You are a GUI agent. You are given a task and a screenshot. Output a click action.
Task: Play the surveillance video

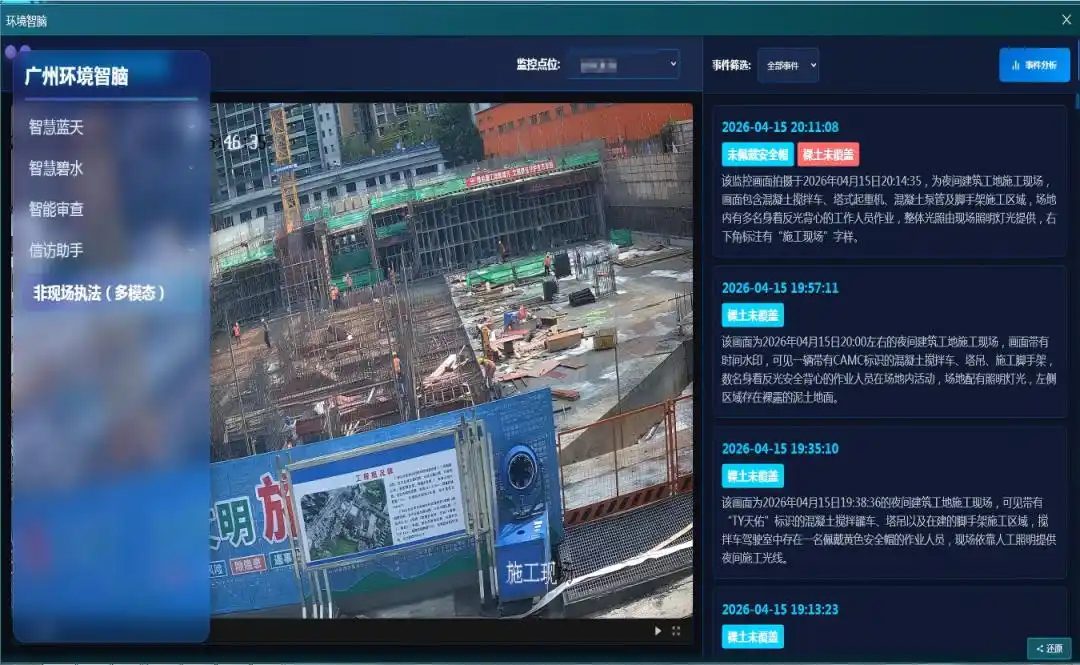coord(658,631)
